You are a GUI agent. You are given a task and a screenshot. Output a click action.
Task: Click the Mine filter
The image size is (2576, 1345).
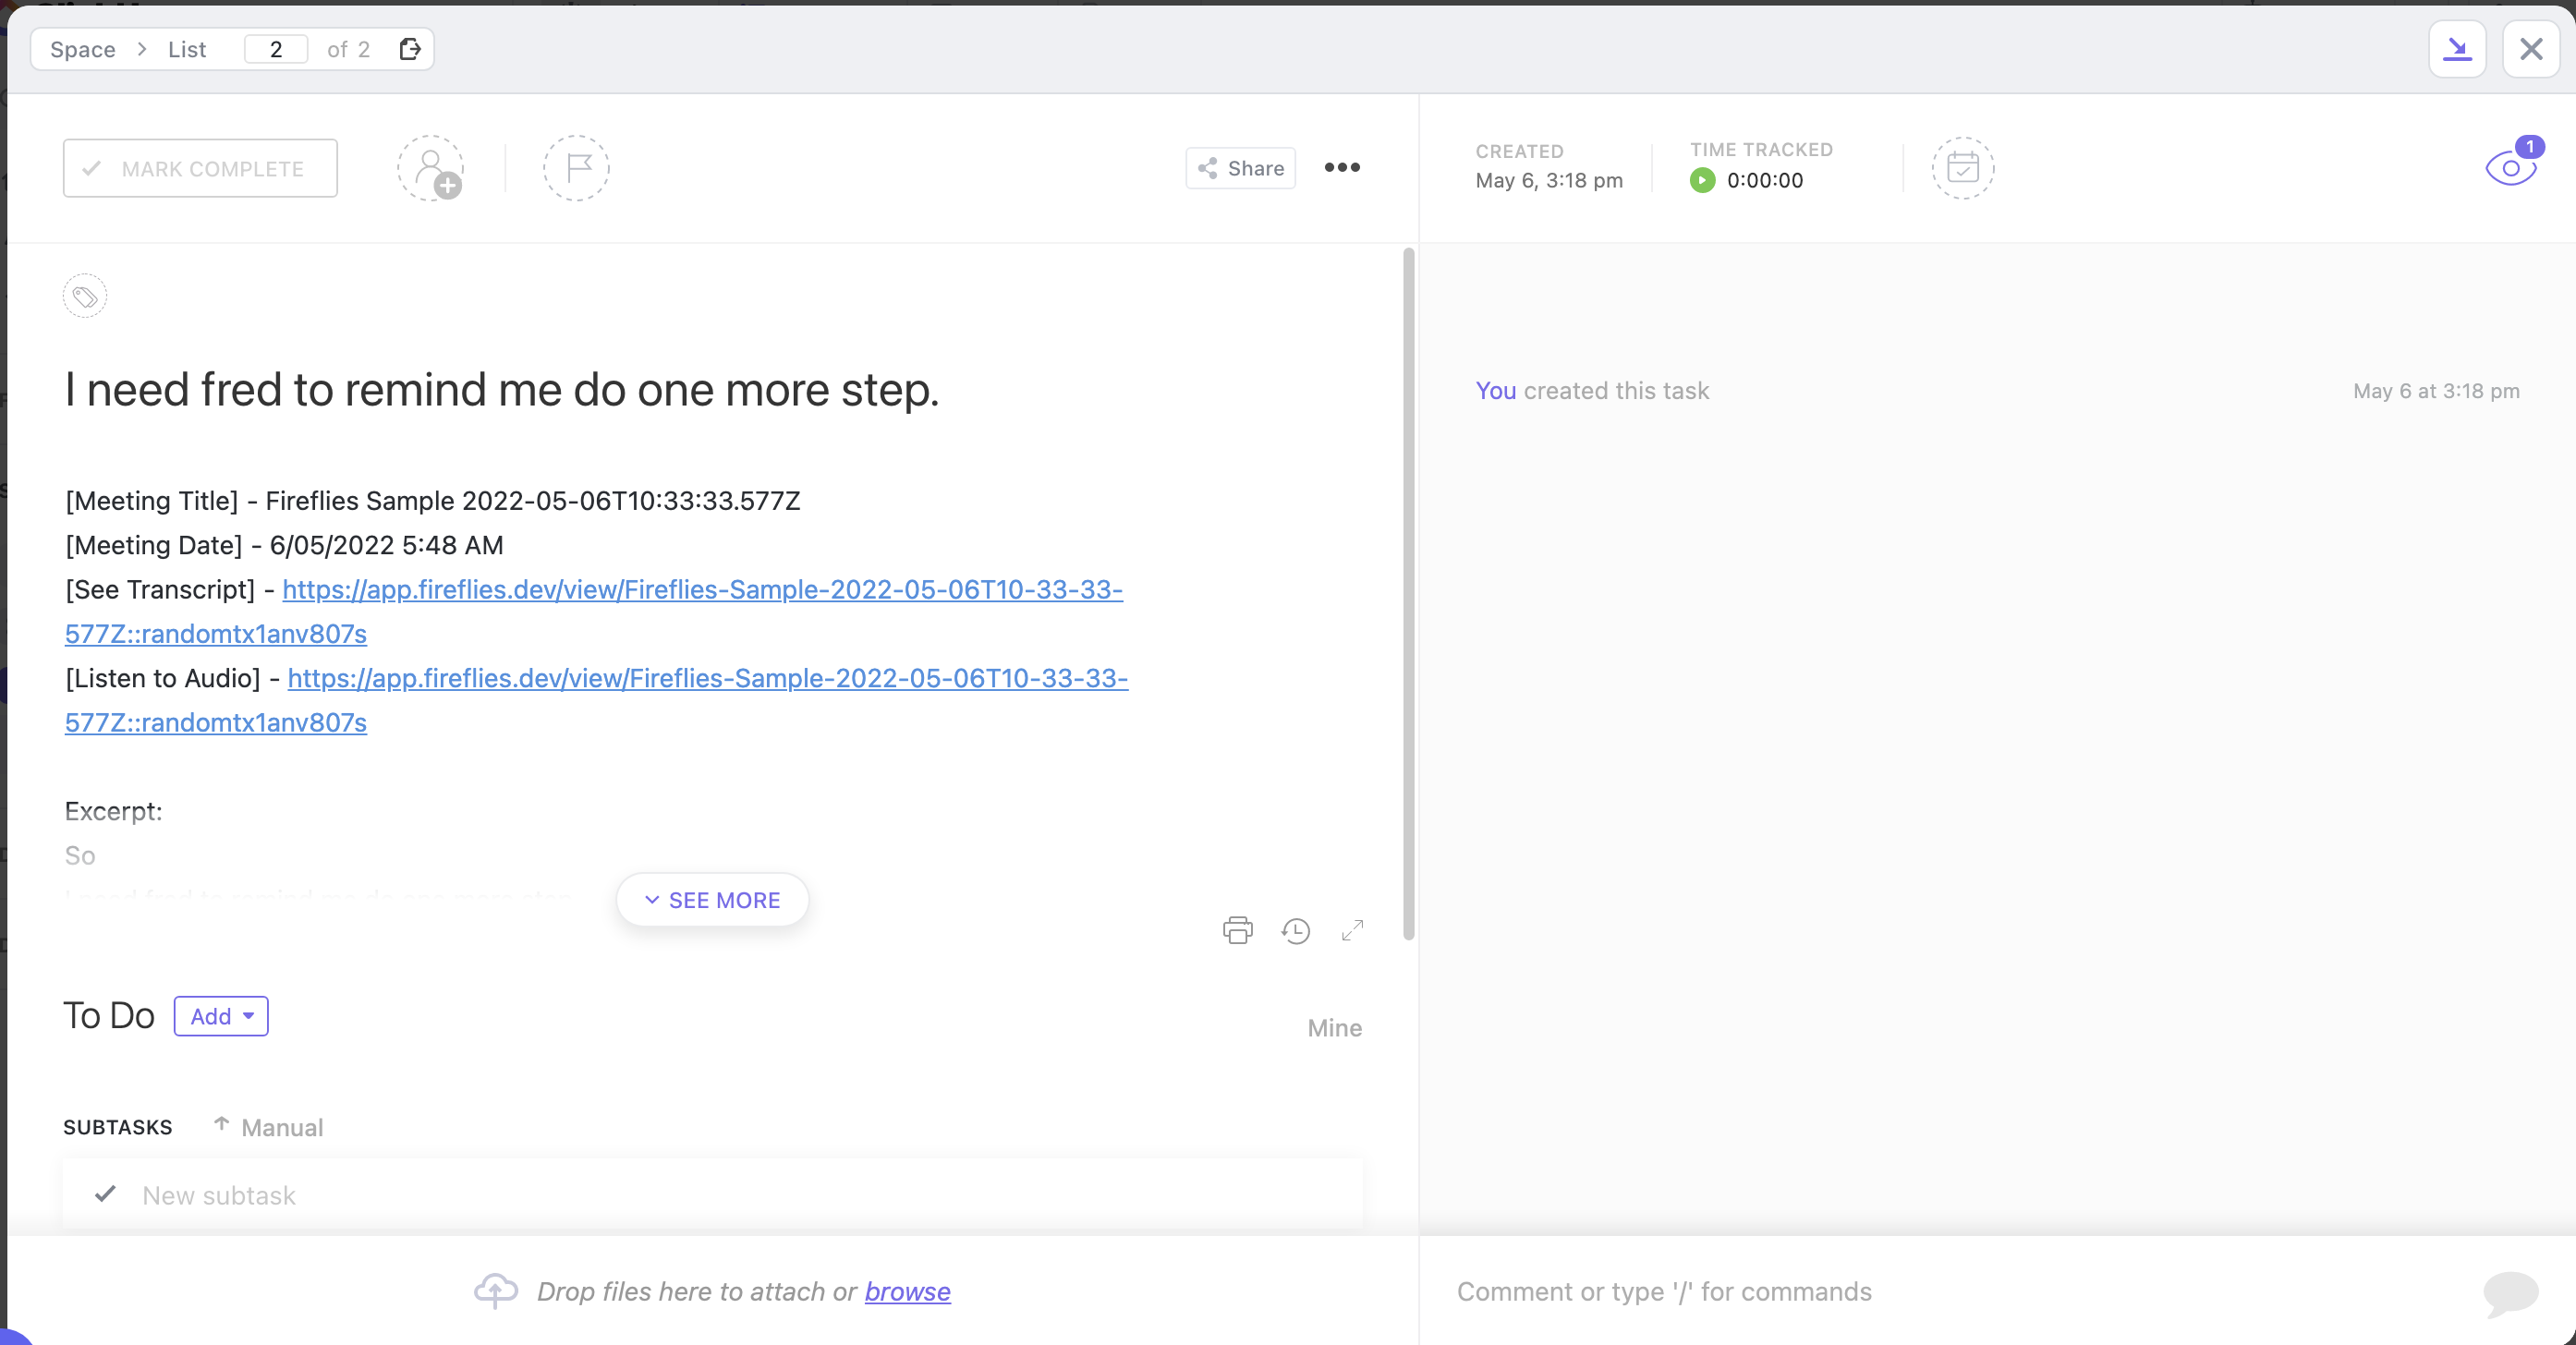point(1334,1028)
